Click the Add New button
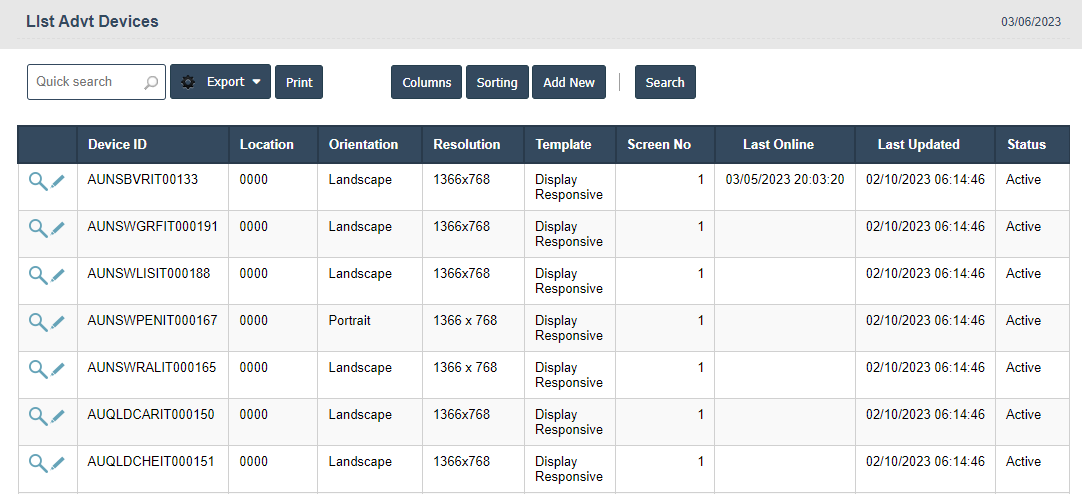This screenshot has height=494, width=1082. [569, 82]
